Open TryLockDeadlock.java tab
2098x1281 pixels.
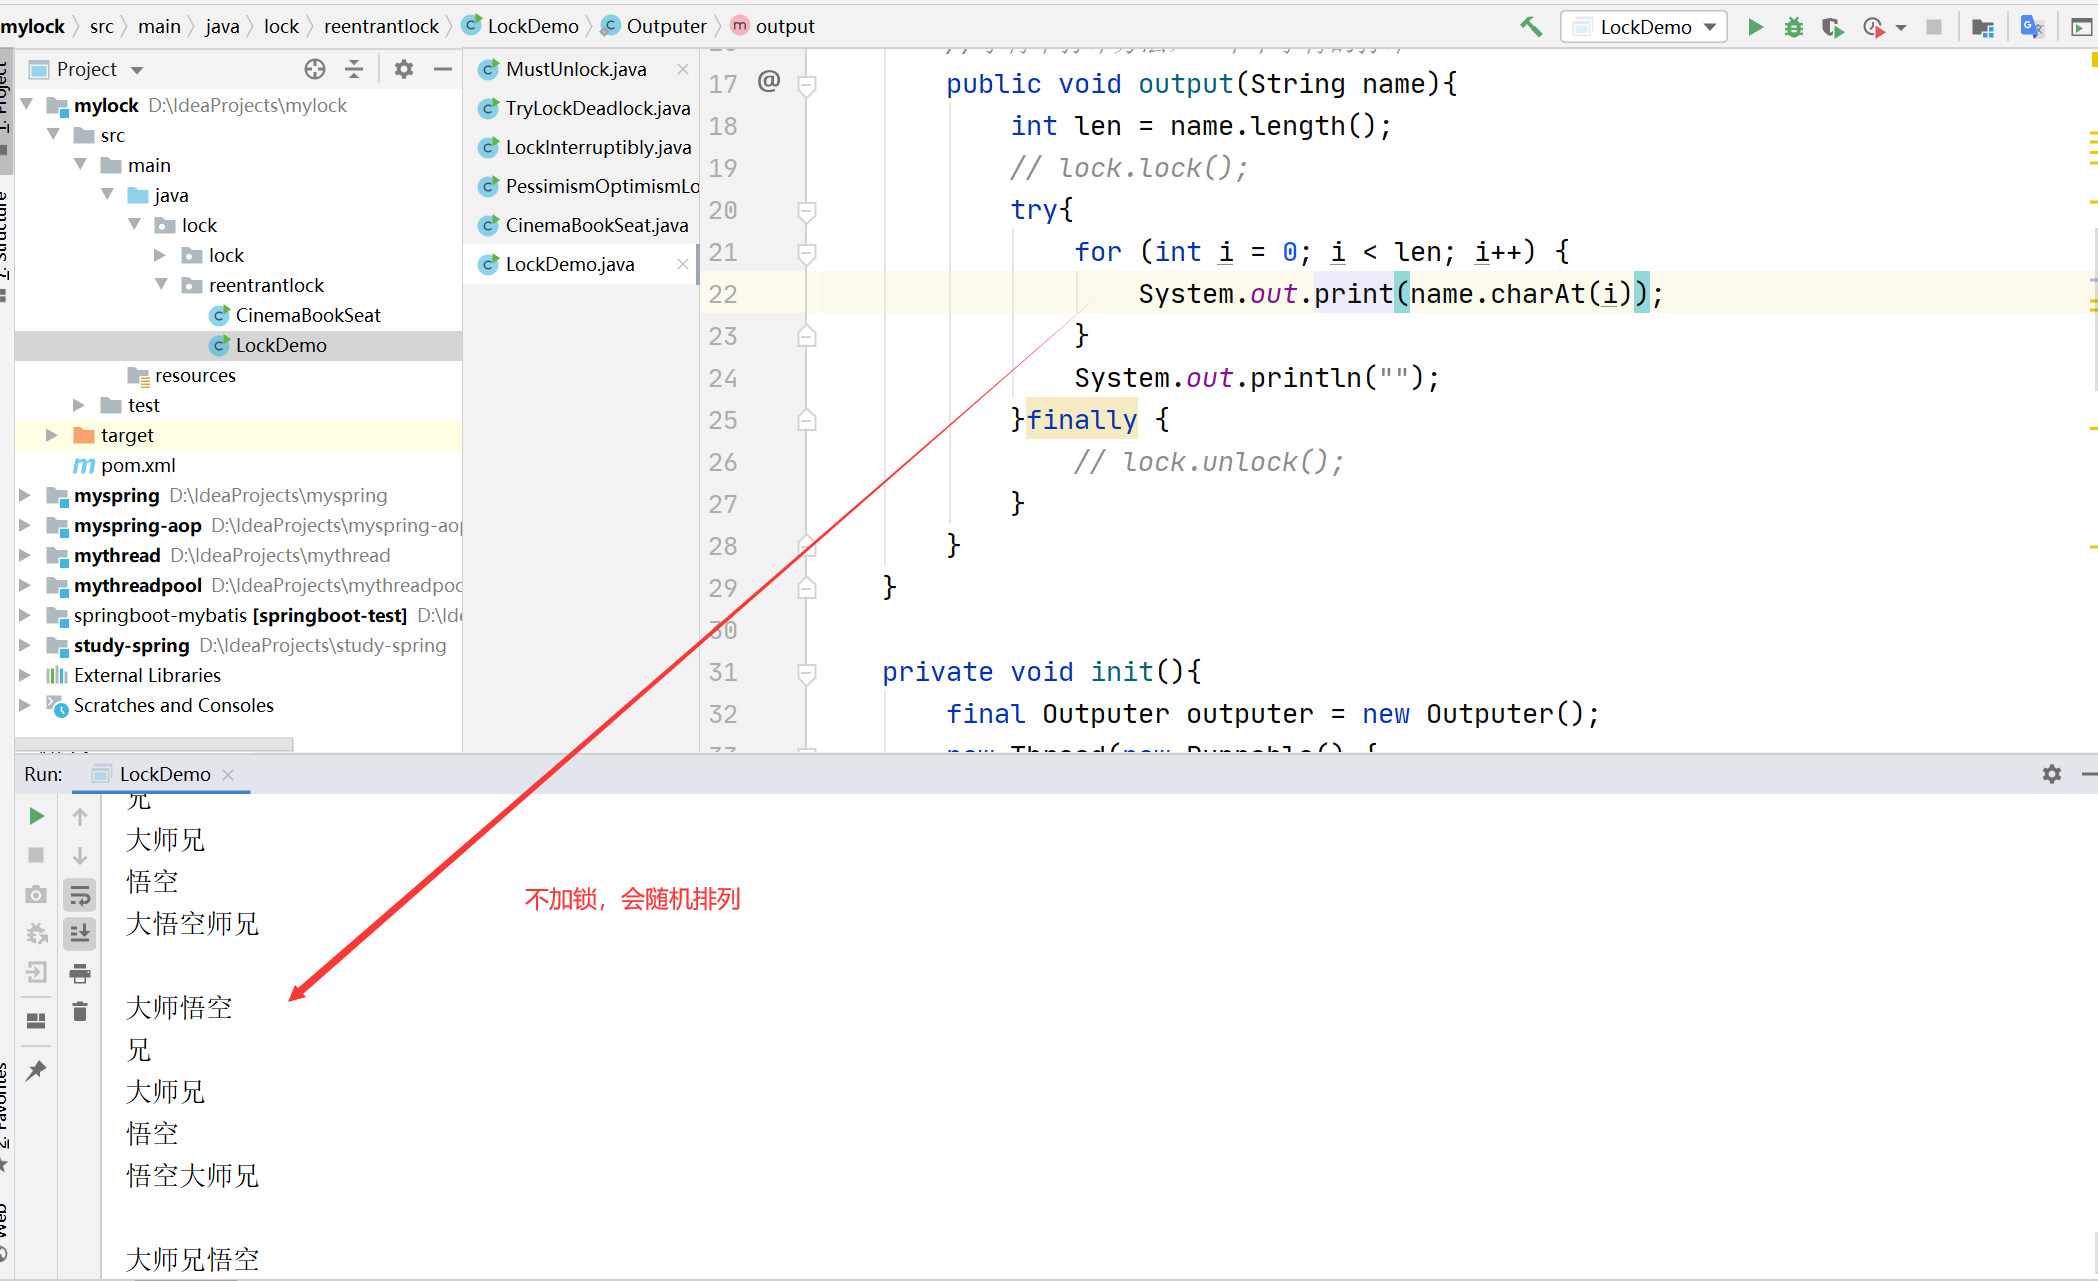click(x=597, y=108)
